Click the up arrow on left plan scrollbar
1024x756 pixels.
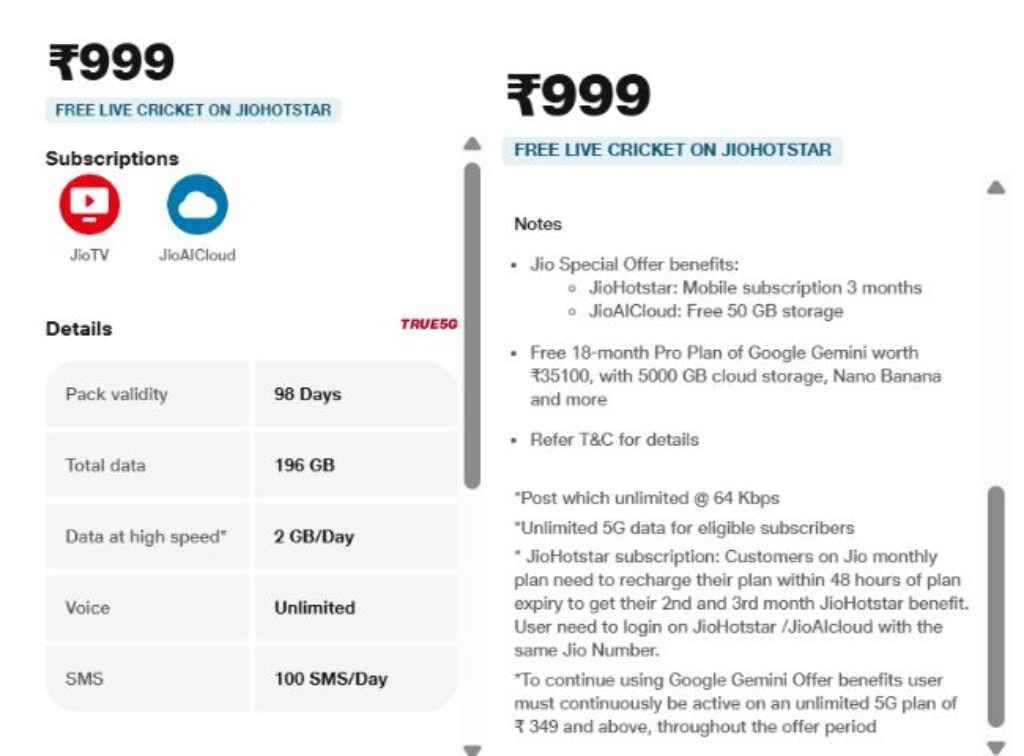tap(471, 142)
